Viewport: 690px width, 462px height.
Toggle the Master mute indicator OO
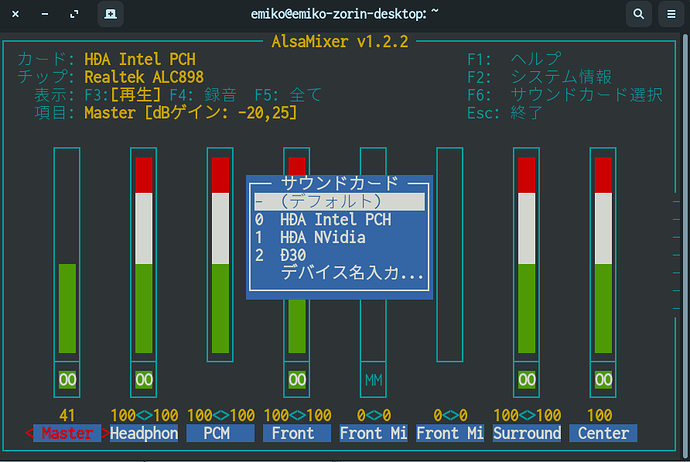click(67, 380)
